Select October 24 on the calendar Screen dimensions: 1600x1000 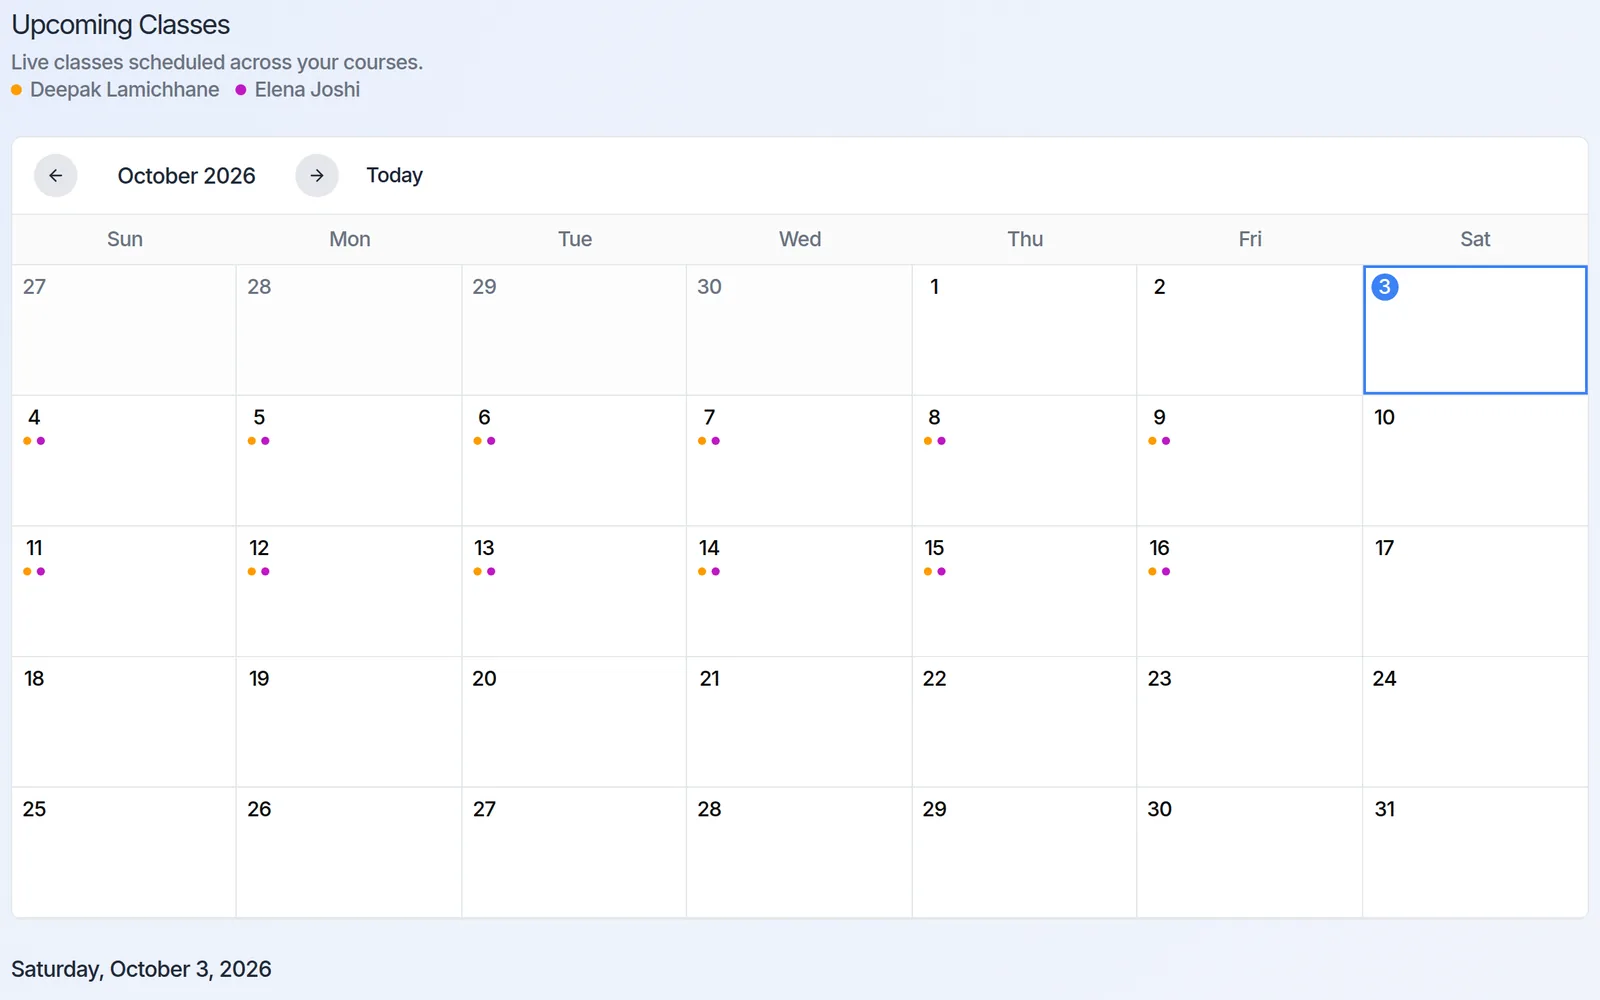pos(1475,722)
